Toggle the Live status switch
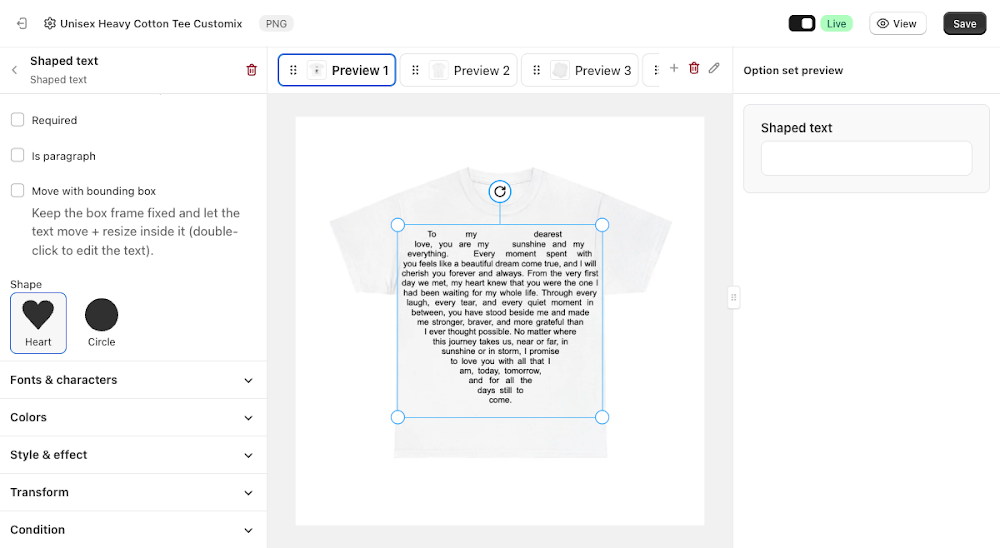 802,24
